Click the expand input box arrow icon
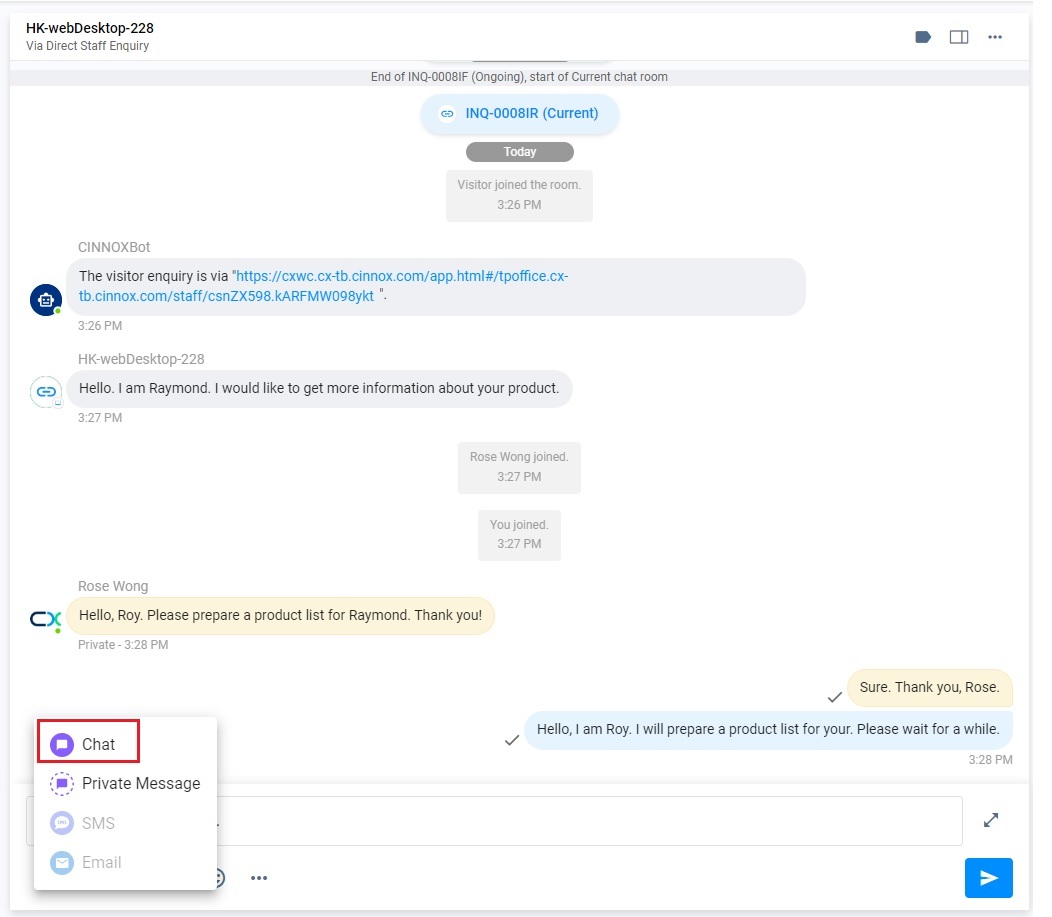Screen dimensions: 1052x917 [x=991, y=820]
